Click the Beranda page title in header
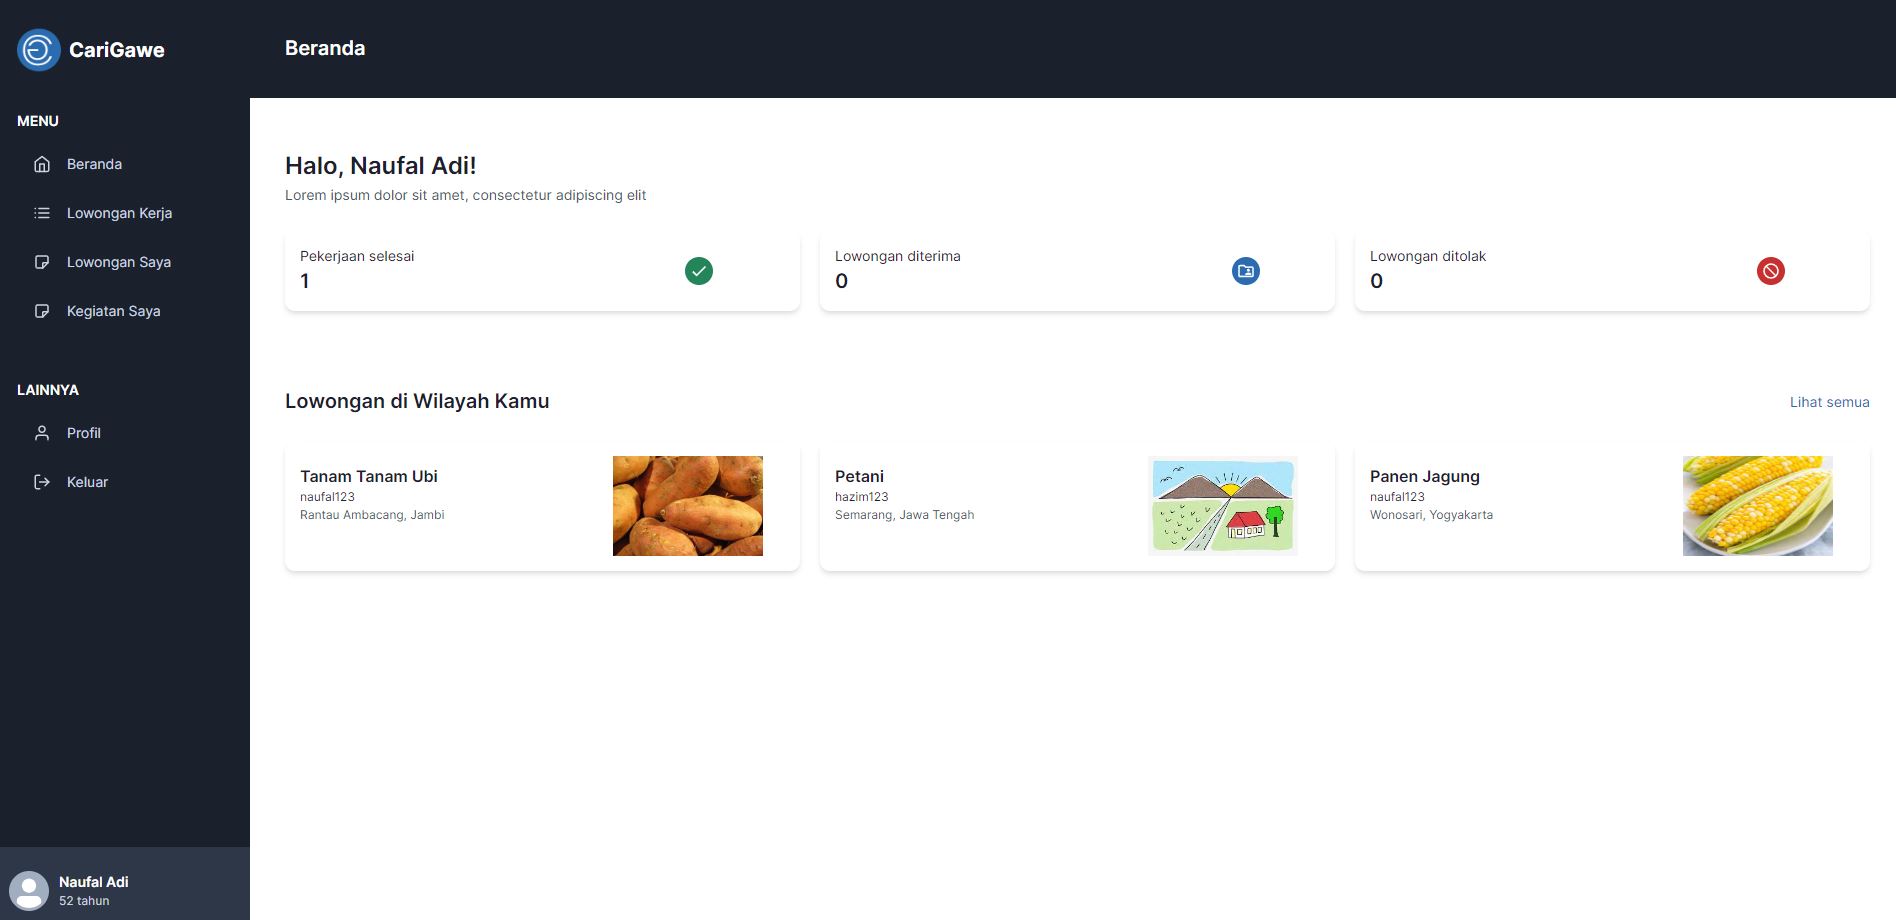 [325, 48]
